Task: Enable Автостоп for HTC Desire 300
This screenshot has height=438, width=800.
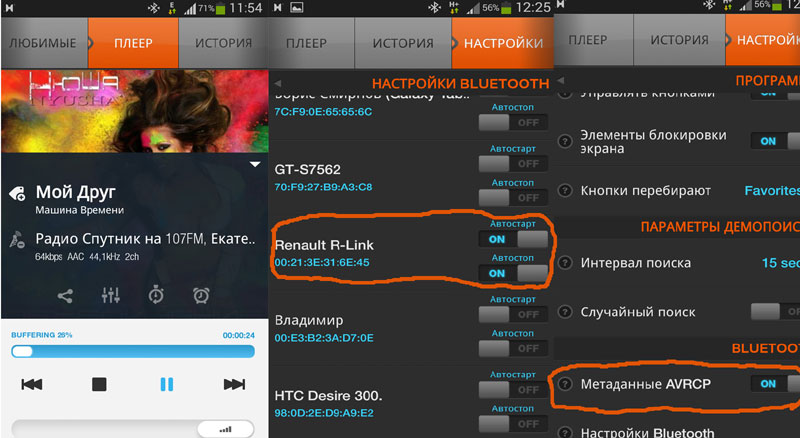Action: pos(513,424)
